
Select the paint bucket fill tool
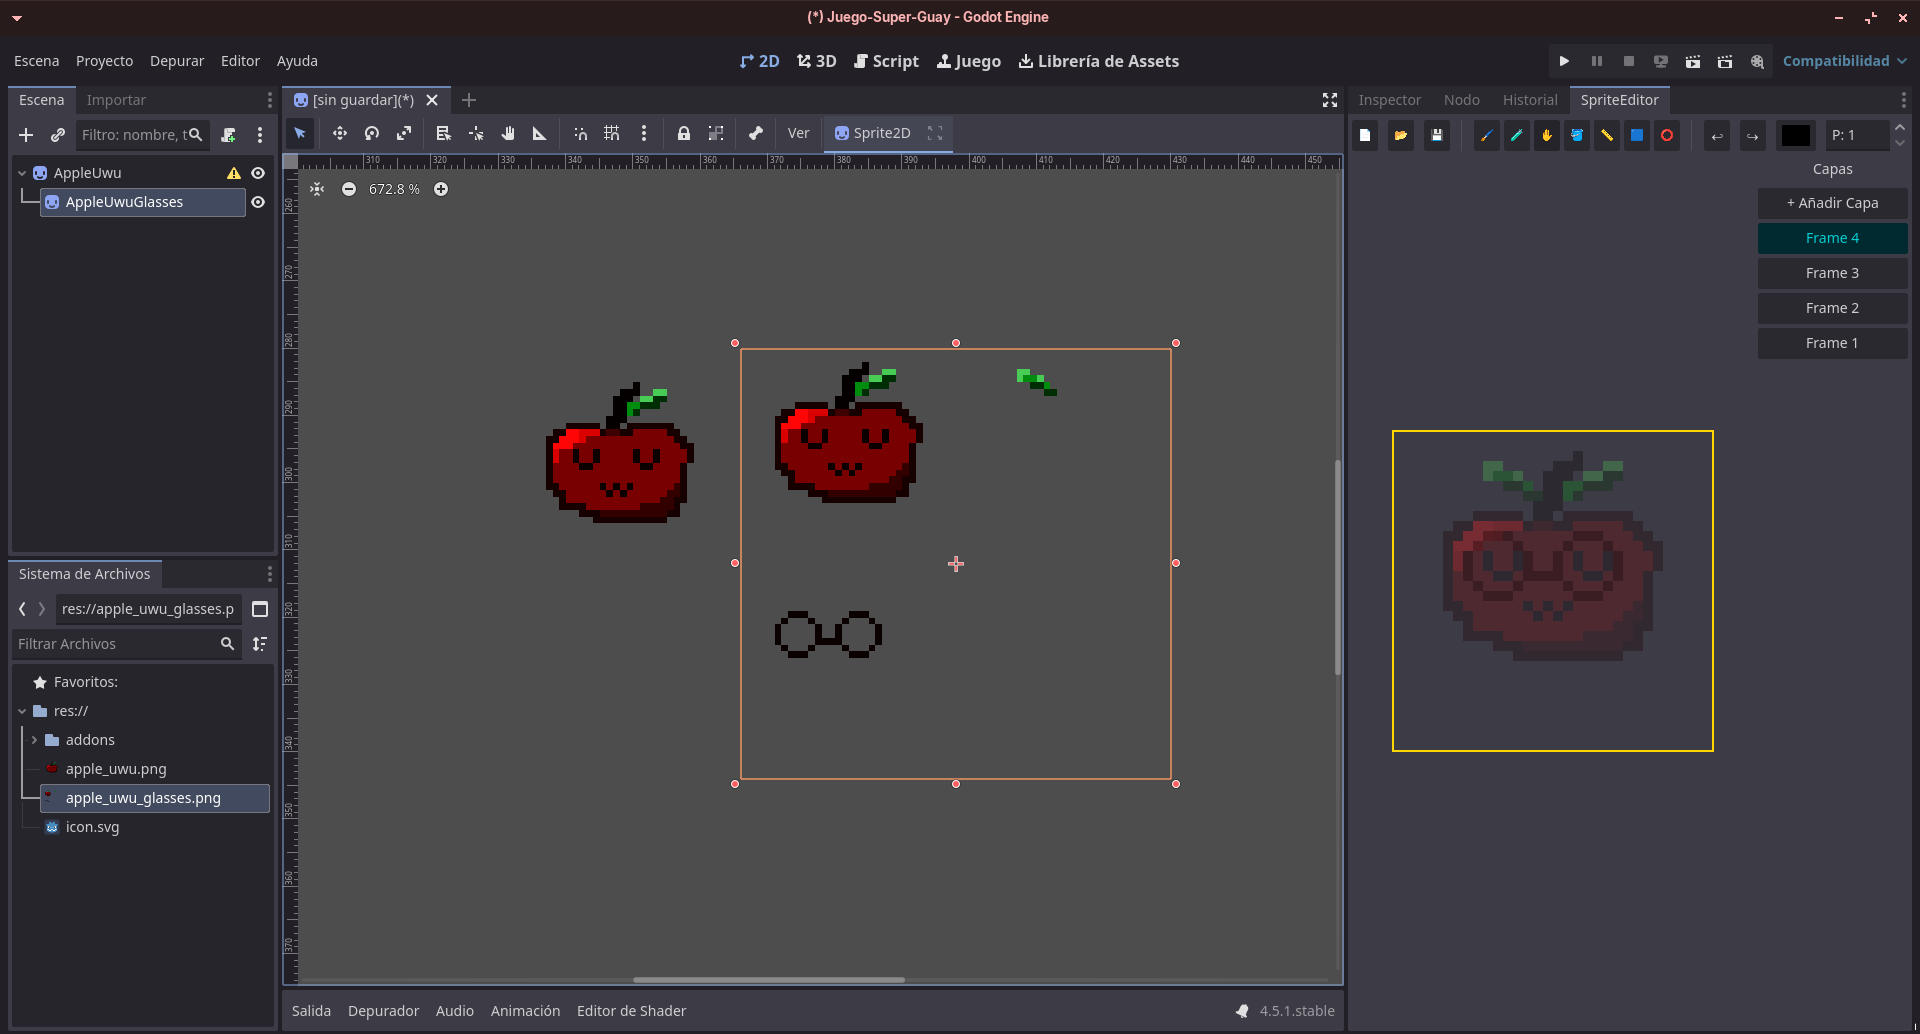(x=1577, y=135)
